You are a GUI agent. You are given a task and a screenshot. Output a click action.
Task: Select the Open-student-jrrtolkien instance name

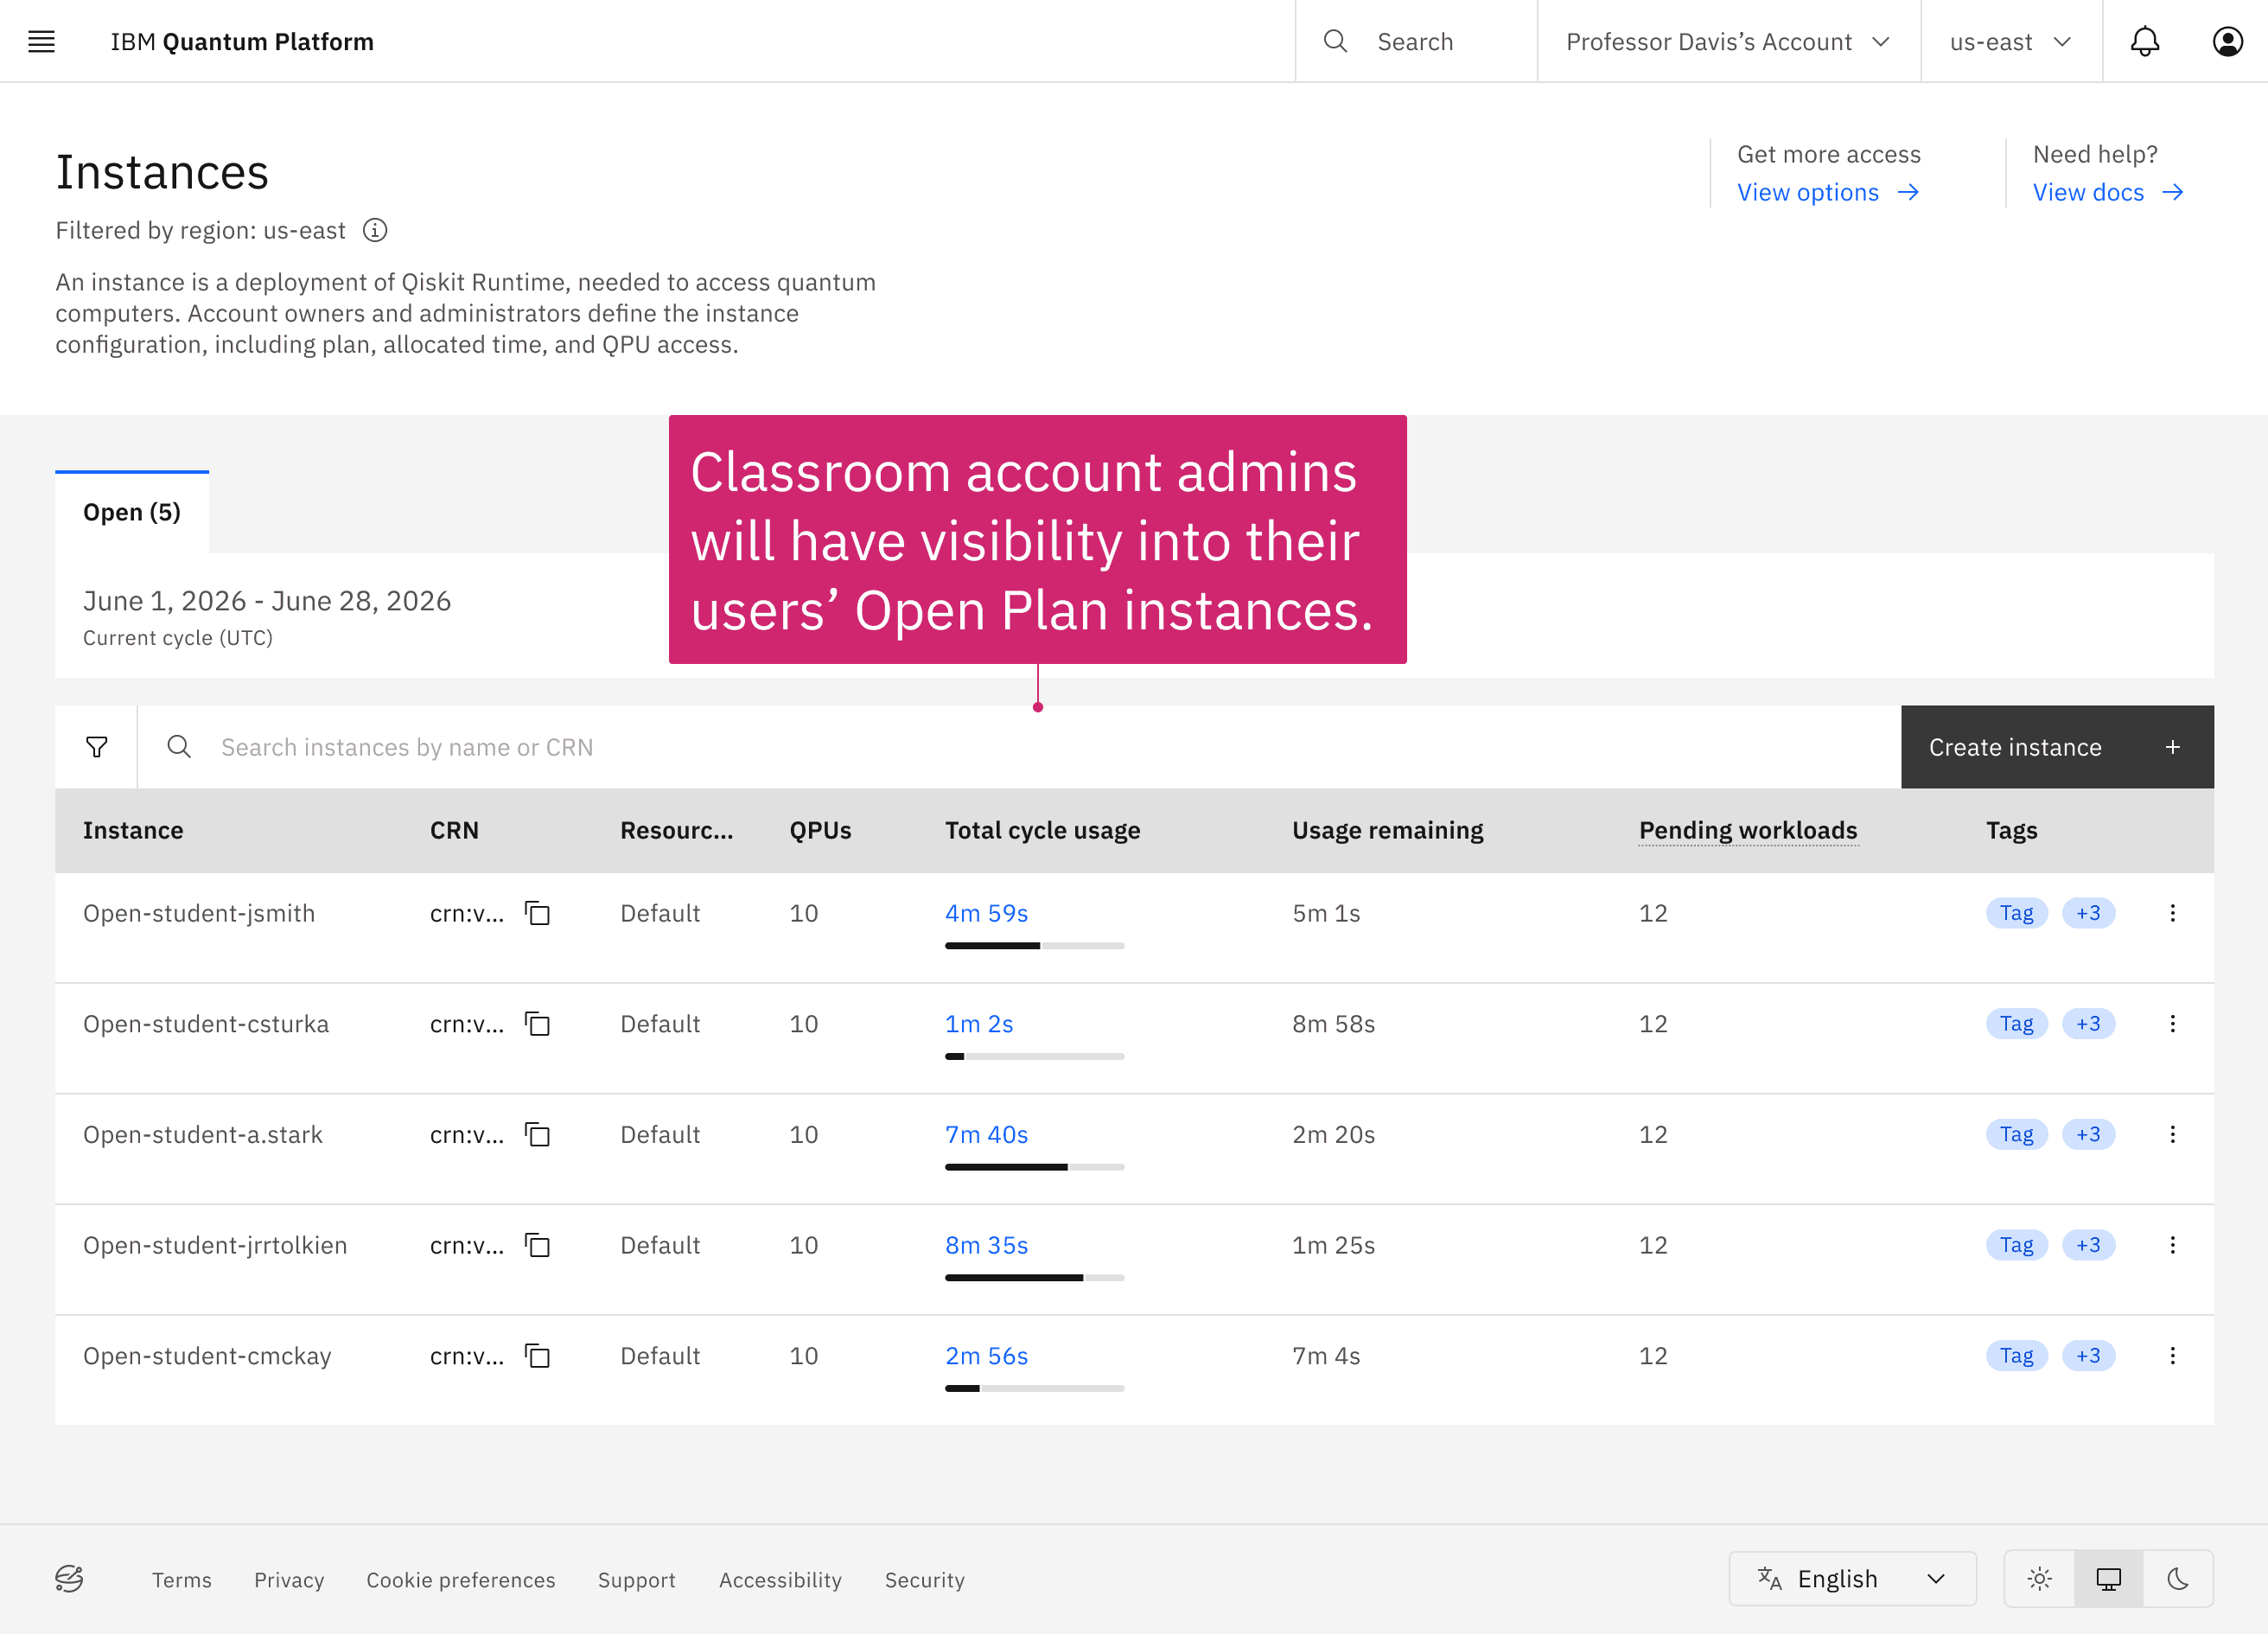click(x=215, y=1245)
